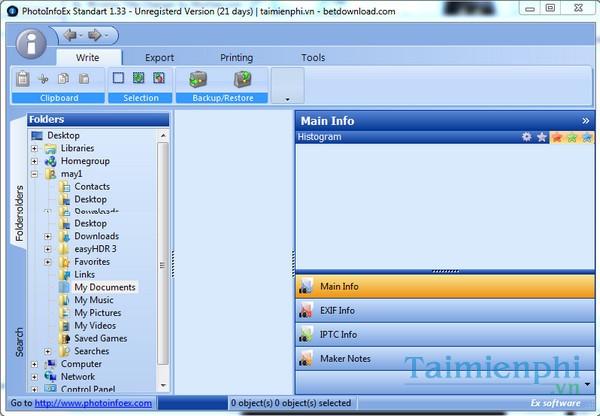The height and width of the screenshot is (416, 600).
Task: Click the round info application button
Action: click(31, 45)
